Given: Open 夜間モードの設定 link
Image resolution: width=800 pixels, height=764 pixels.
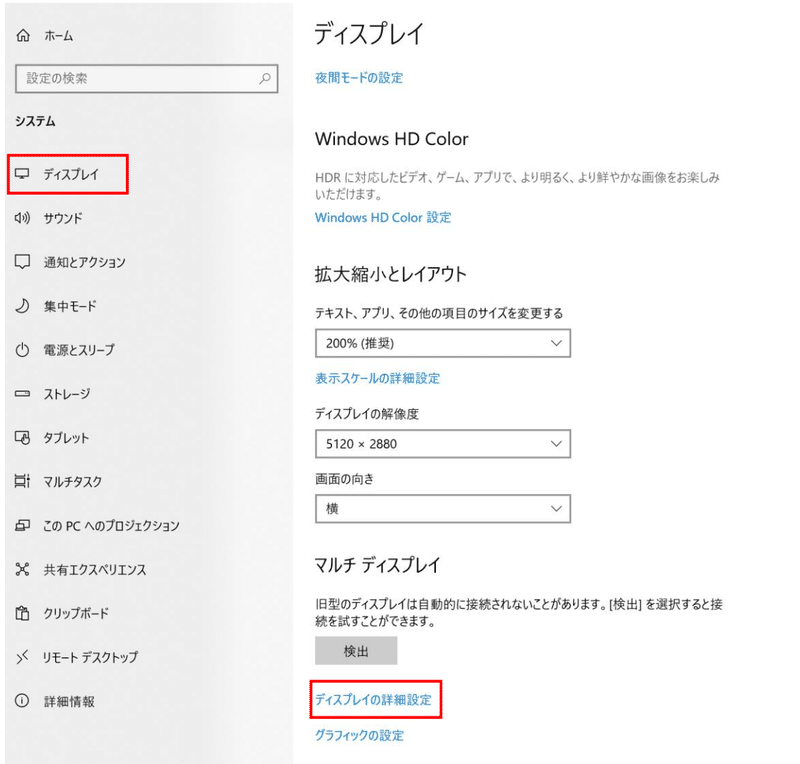Looking at the screenshot, I should (359, 78).
